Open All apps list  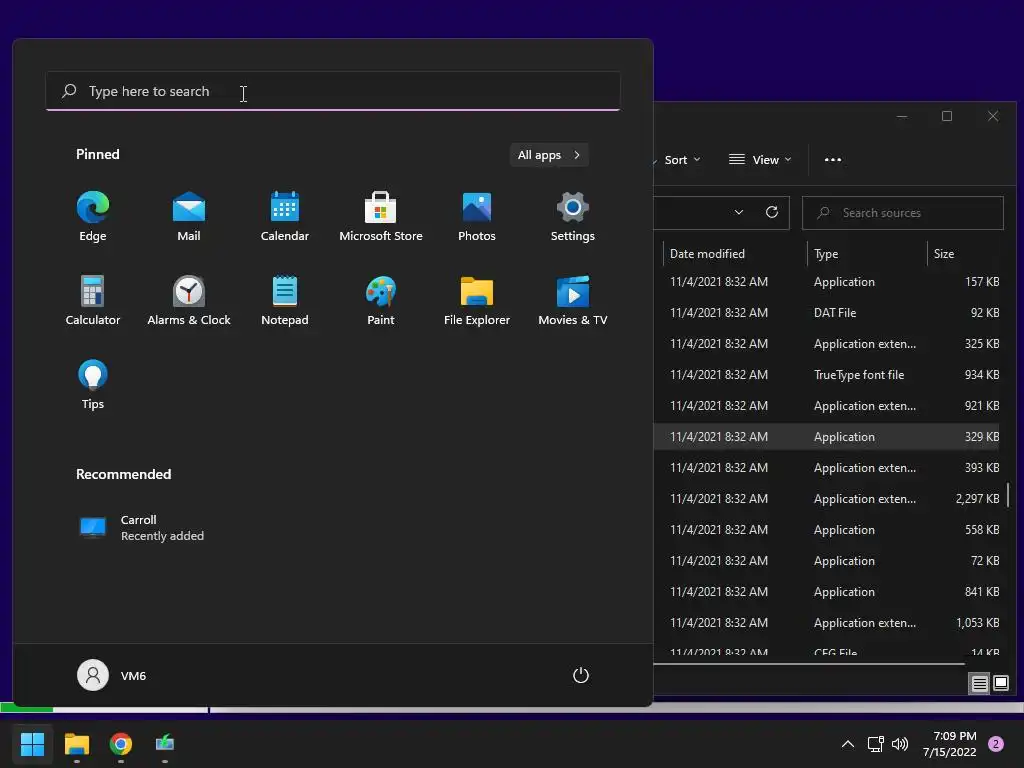(x=549, y=155)
